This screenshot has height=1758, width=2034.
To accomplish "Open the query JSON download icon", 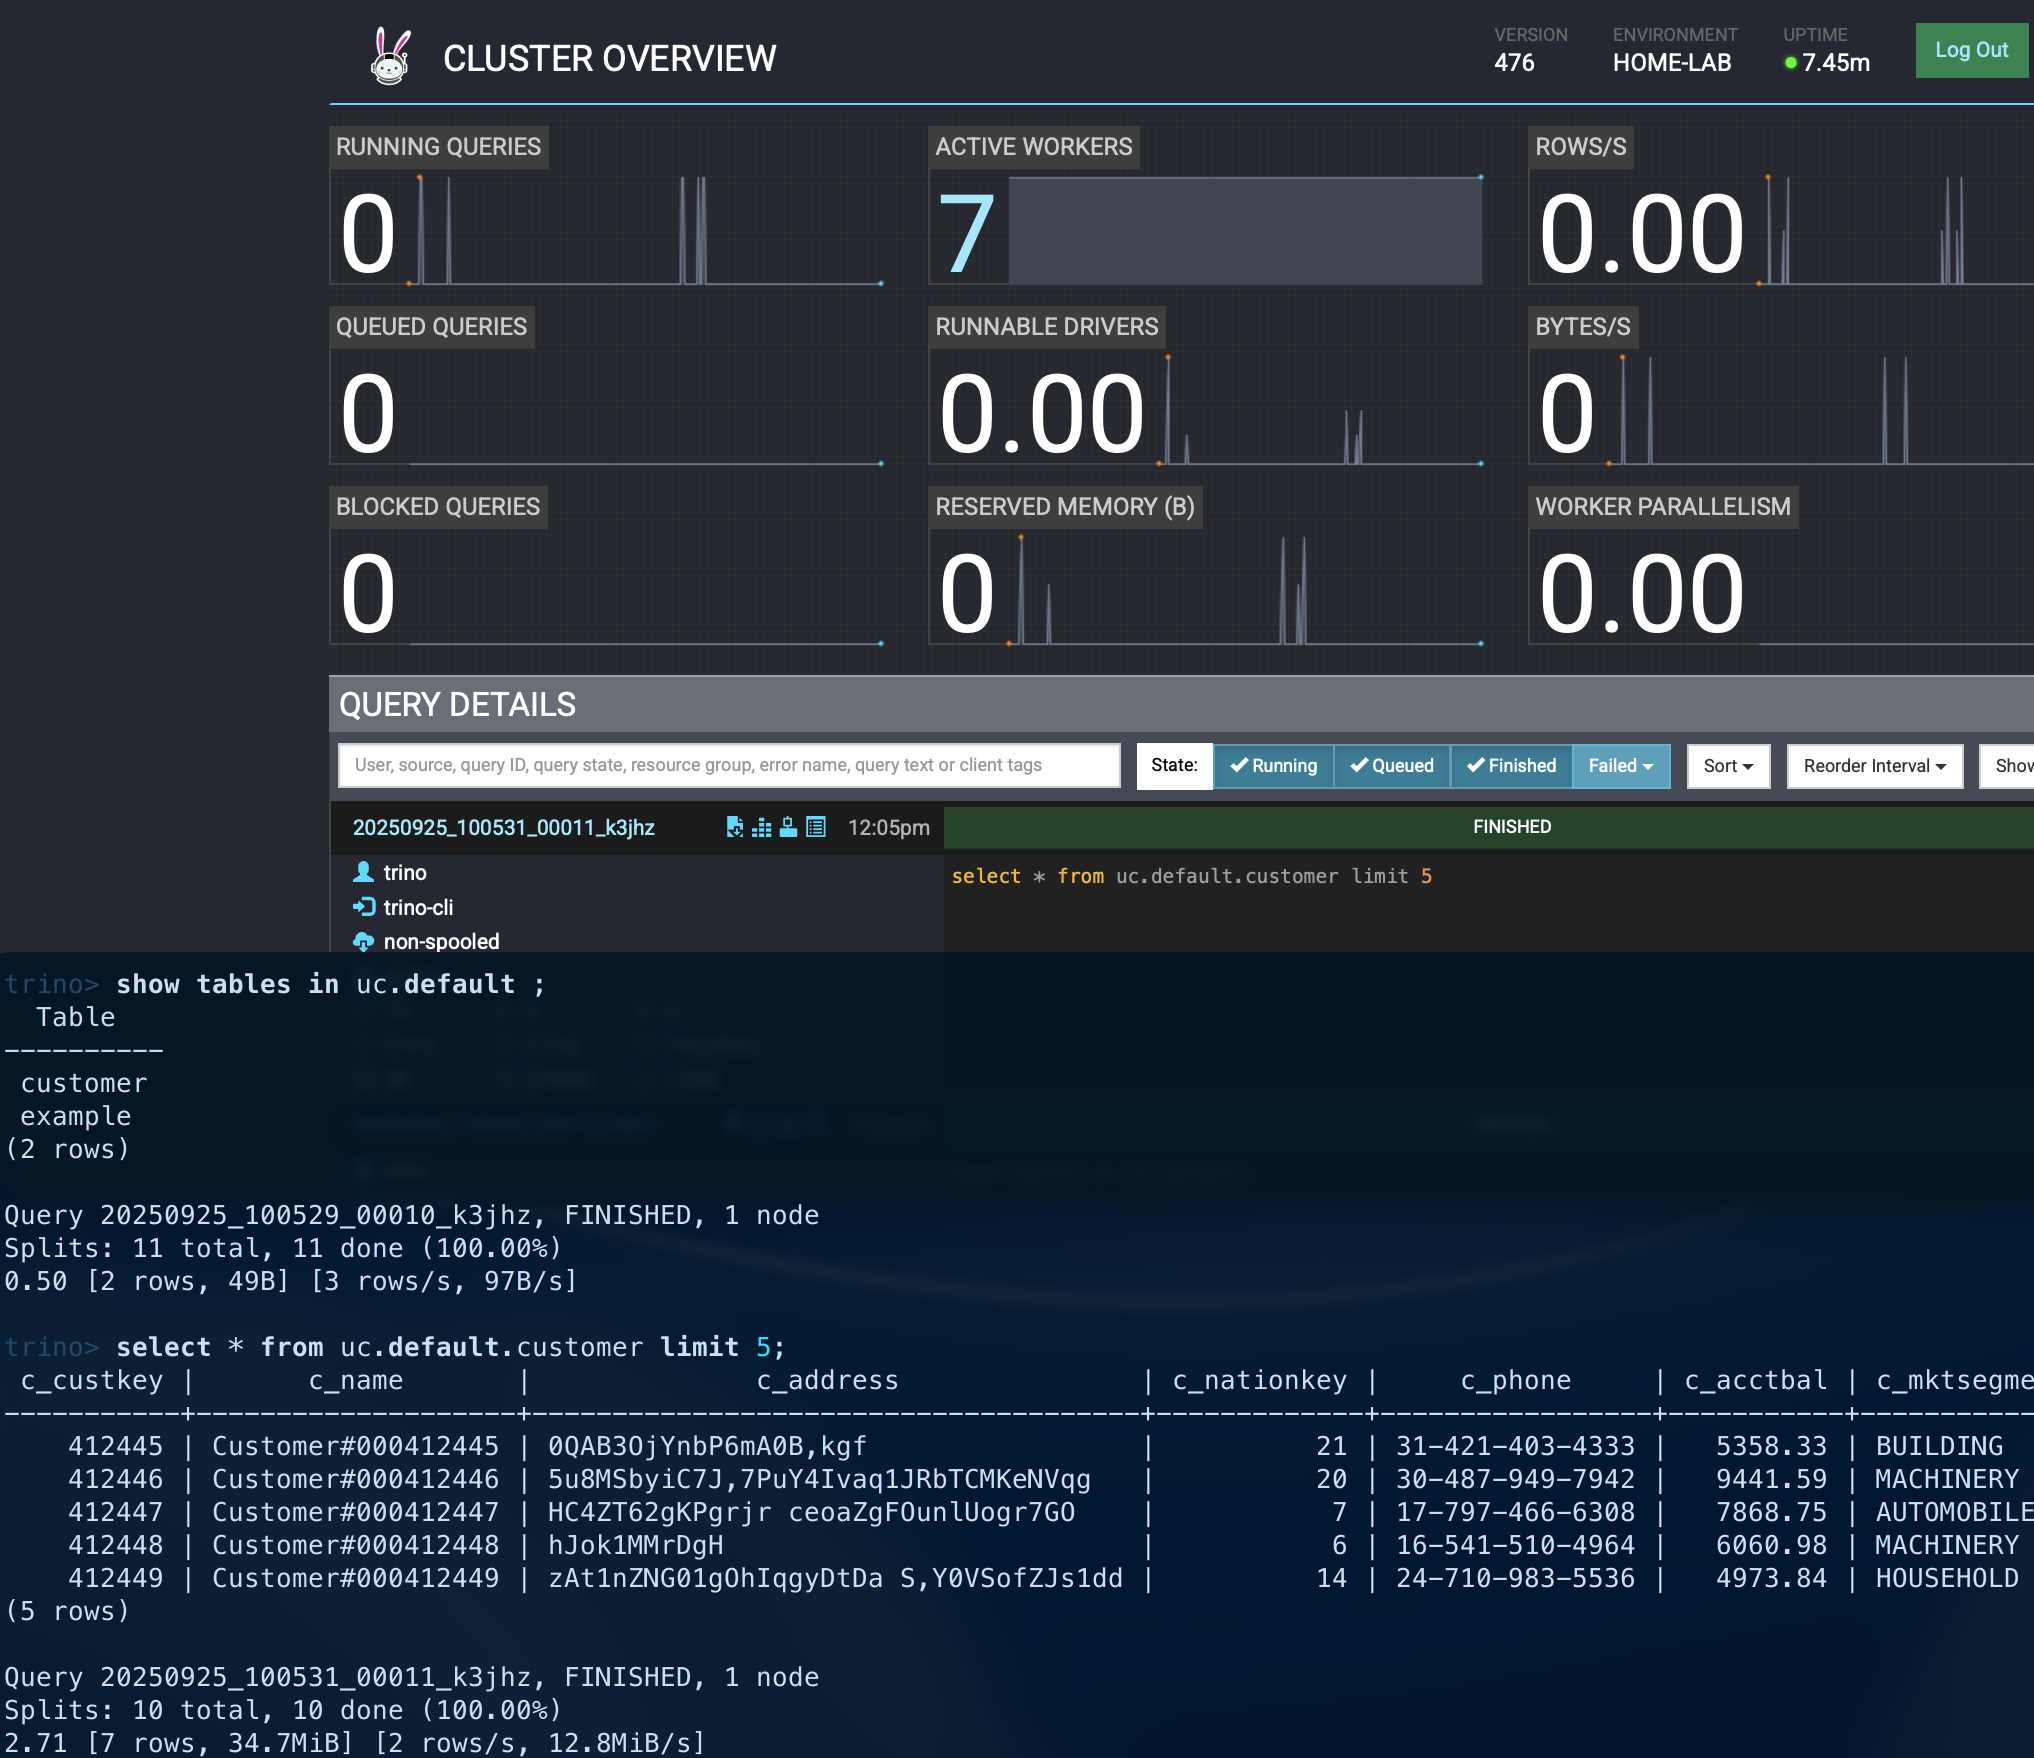I will (735, 827).
